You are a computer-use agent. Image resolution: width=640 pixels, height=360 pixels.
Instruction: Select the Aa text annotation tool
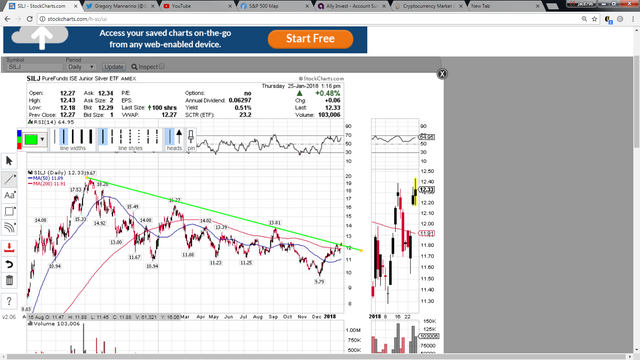(x=9, y=195)
